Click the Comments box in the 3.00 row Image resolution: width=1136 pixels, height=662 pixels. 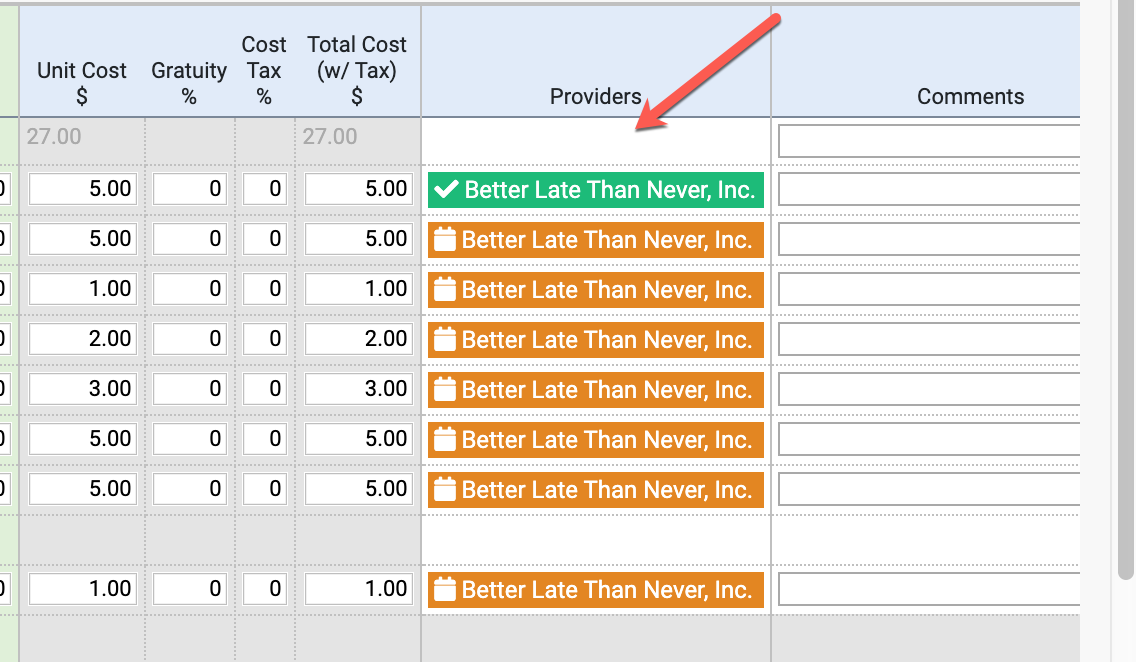[929, 389]
